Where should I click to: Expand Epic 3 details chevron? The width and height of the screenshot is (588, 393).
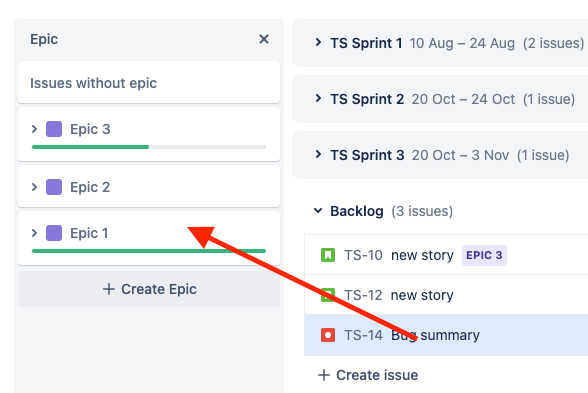point(34,129)
